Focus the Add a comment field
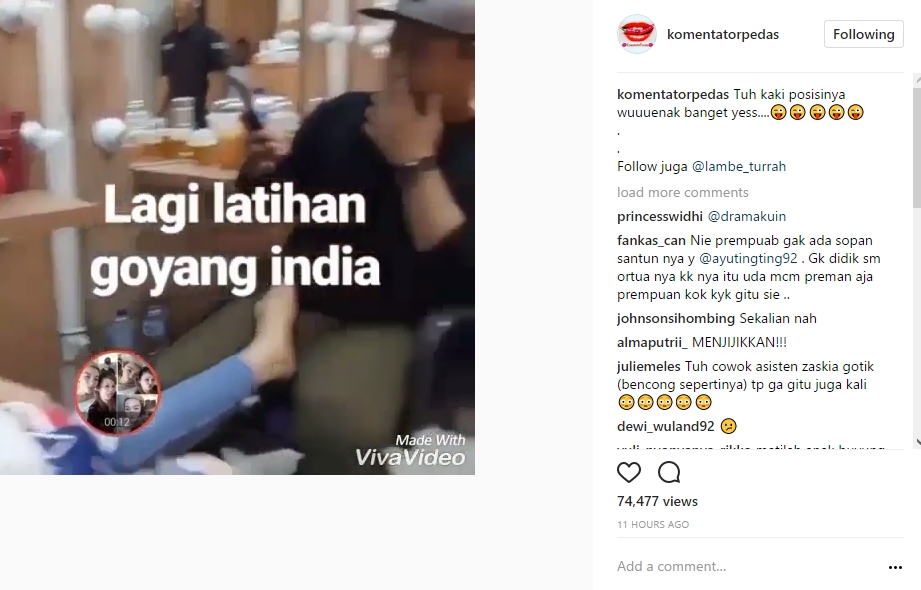The image size is (921, 590). point(746,566)
